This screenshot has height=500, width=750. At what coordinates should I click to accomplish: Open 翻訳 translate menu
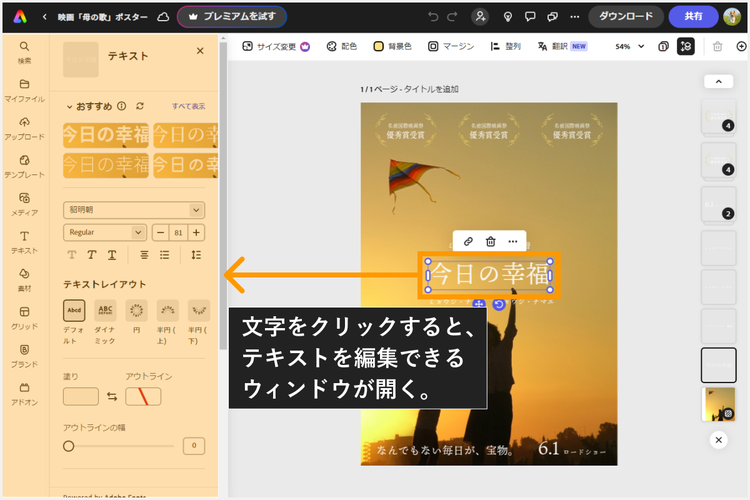click(562, 46)
